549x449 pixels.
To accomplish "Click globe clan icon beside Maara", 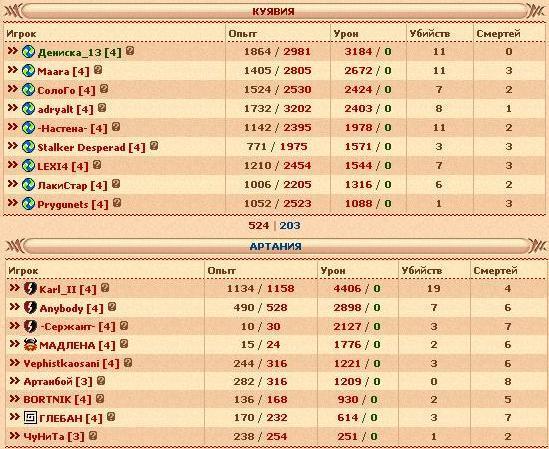I will point(28,71).
